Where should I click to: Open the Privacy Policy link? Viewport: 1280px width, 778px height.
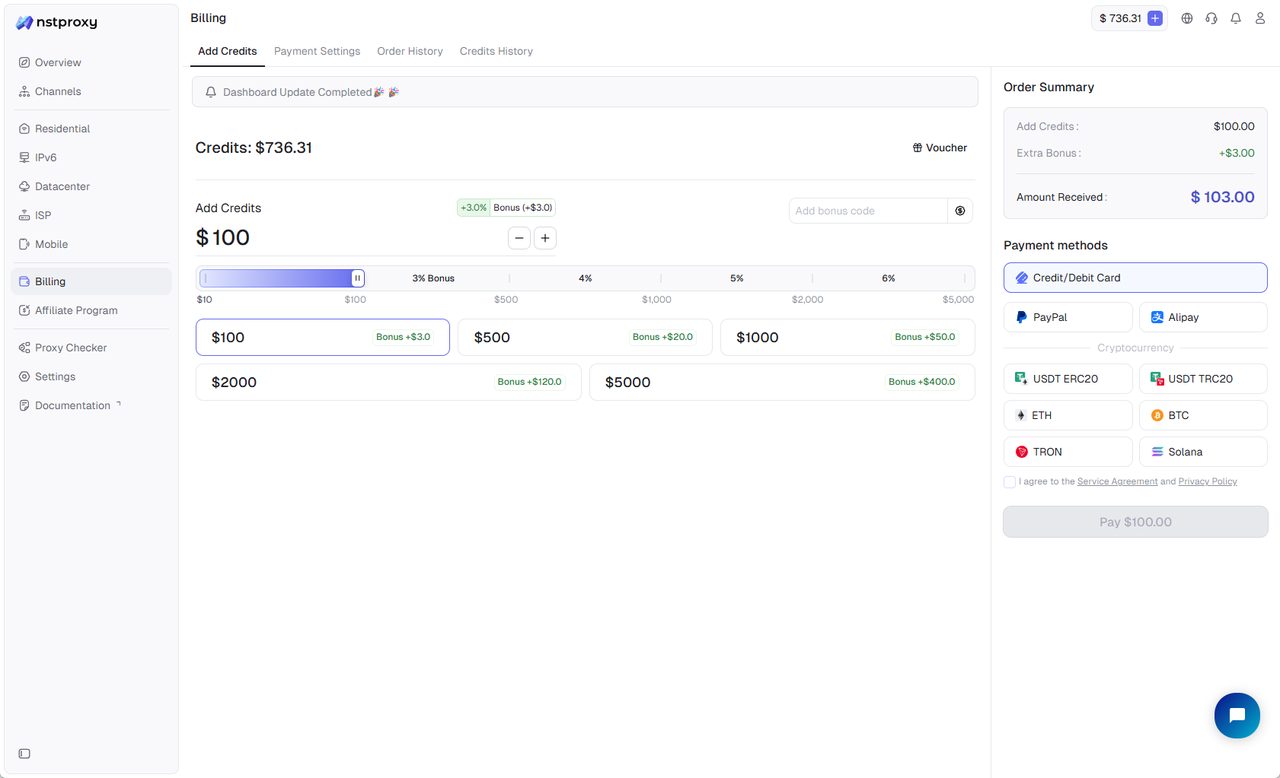pos(1207,481)
